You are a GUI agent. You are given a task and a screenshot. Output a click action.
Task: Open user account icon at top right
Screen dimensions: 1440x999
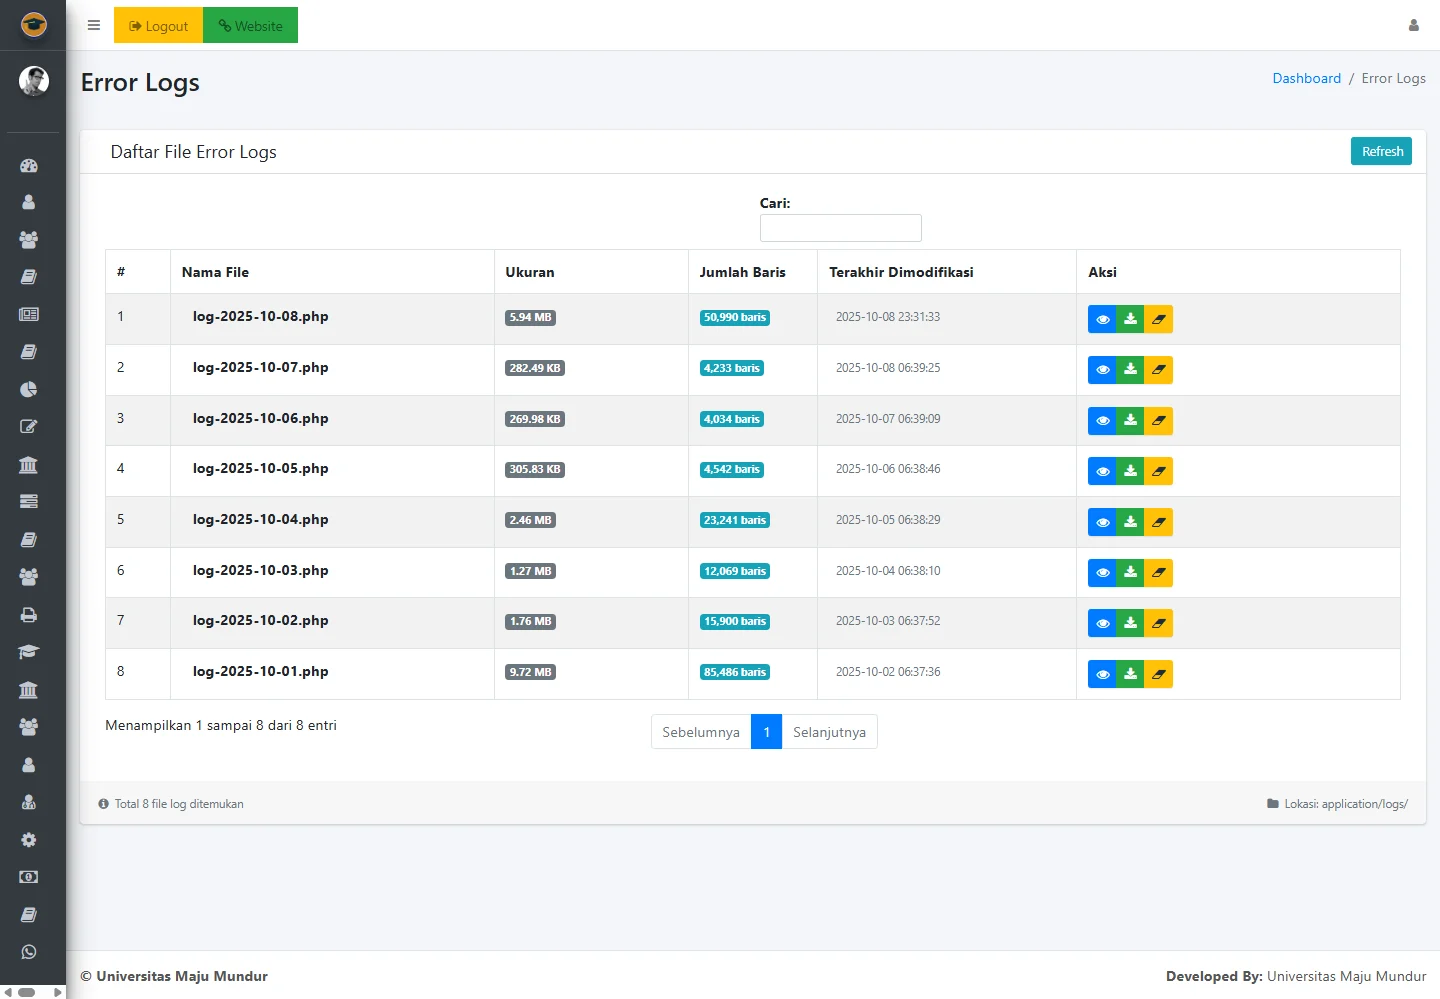(1413, 26)
